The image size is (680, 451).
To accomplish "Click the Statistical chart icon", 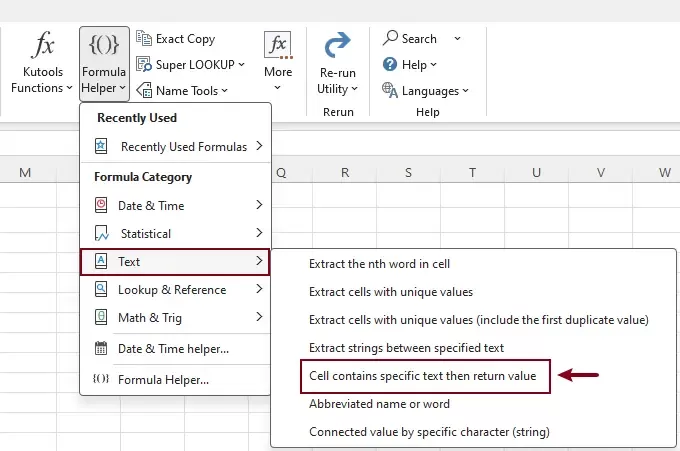I will (101, 233).
